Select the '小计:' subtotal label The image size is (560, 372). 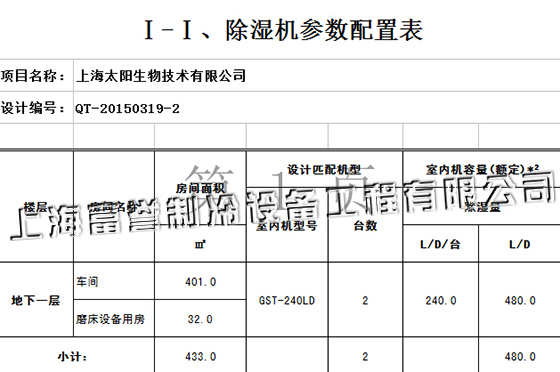click(x=72, y=356)
